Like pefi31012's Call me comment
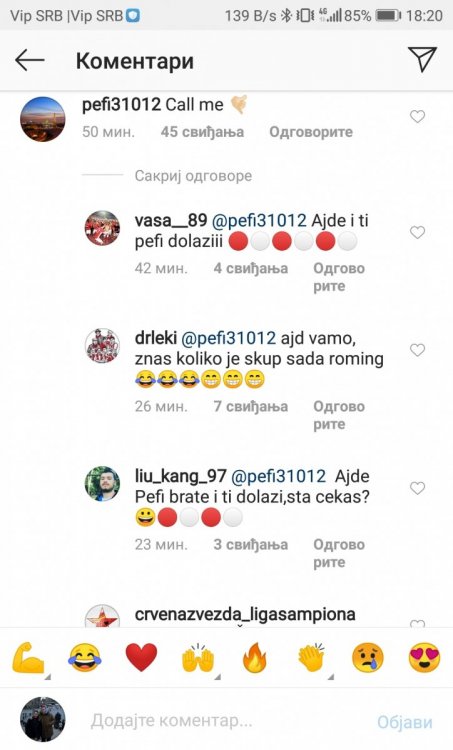This screenshot has width=453, height=750. point(418,116)
